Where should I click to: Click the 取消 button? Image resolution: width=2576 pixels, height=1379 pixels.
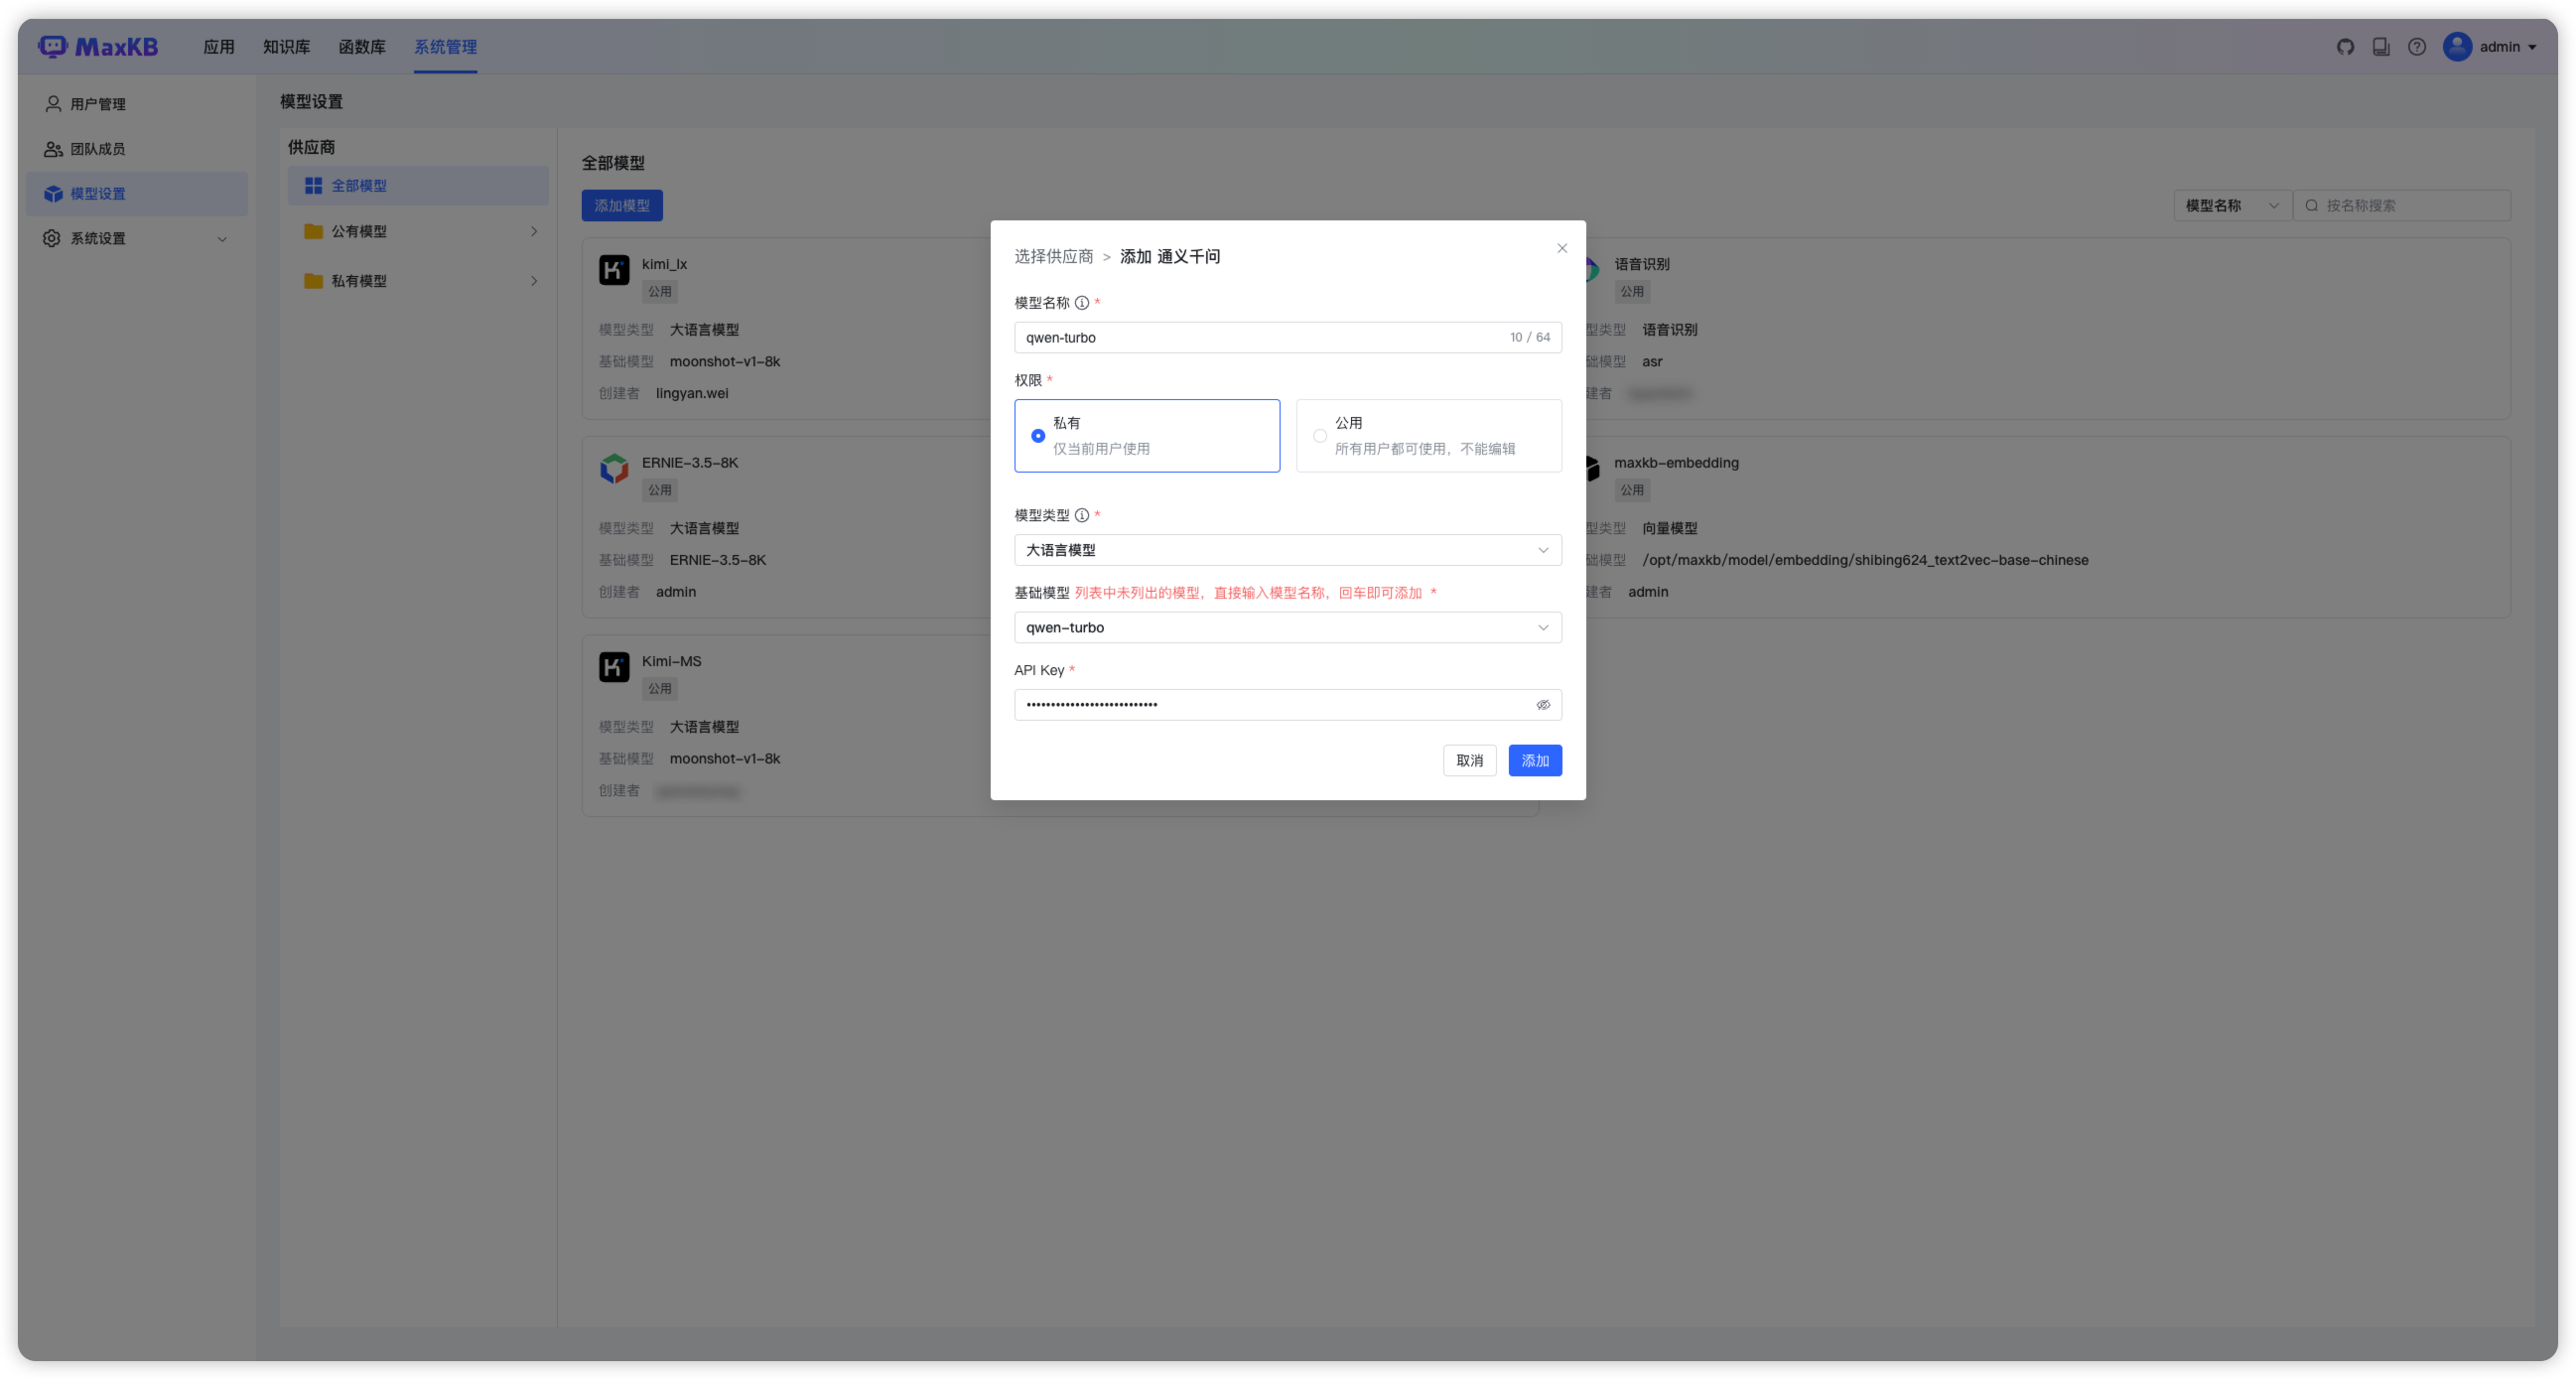(1469, 761)
